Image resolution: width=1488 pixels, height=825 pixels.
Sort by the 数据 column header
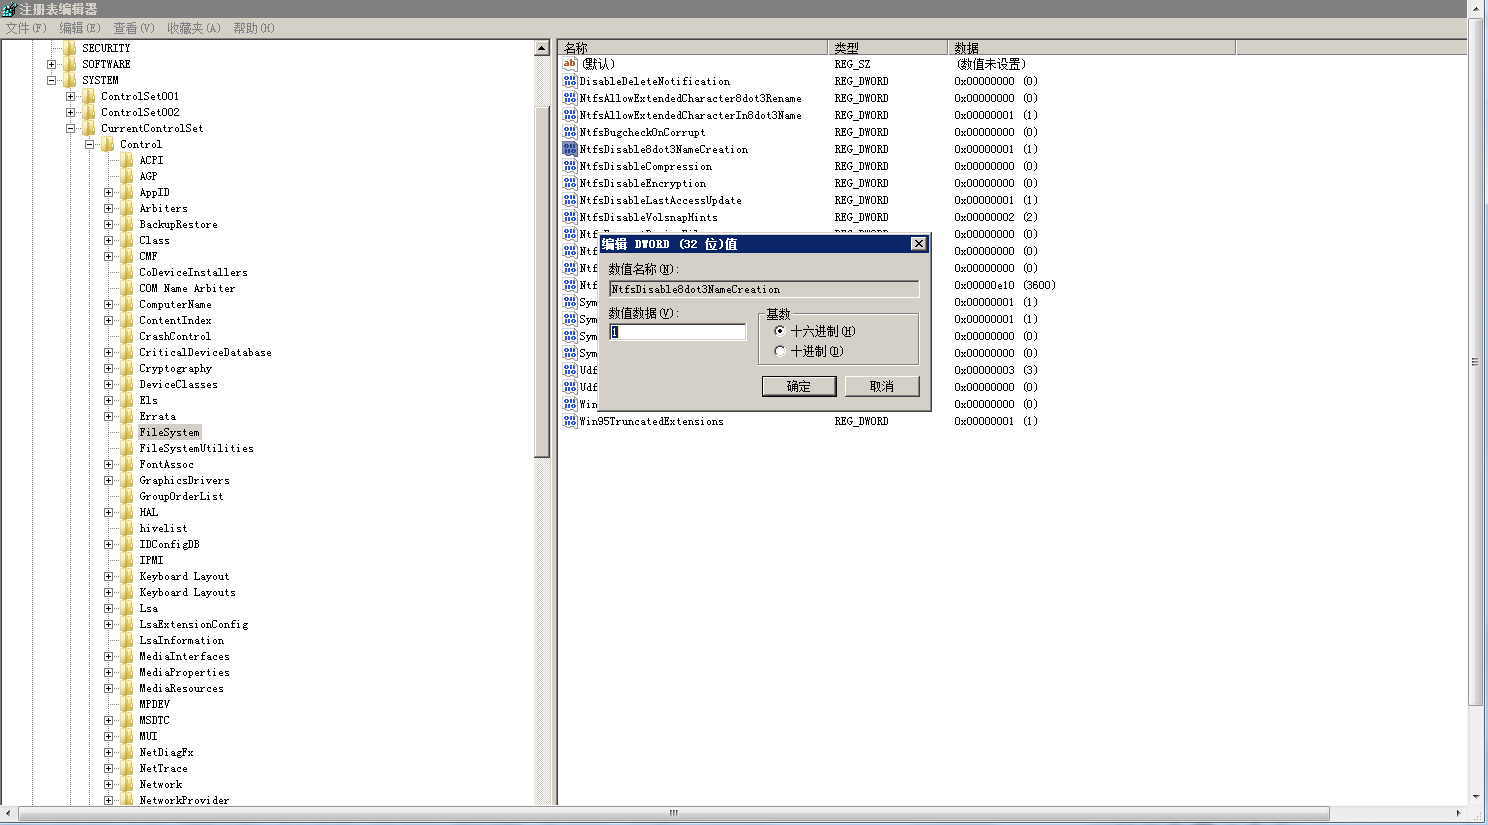tap(1092, 47)
